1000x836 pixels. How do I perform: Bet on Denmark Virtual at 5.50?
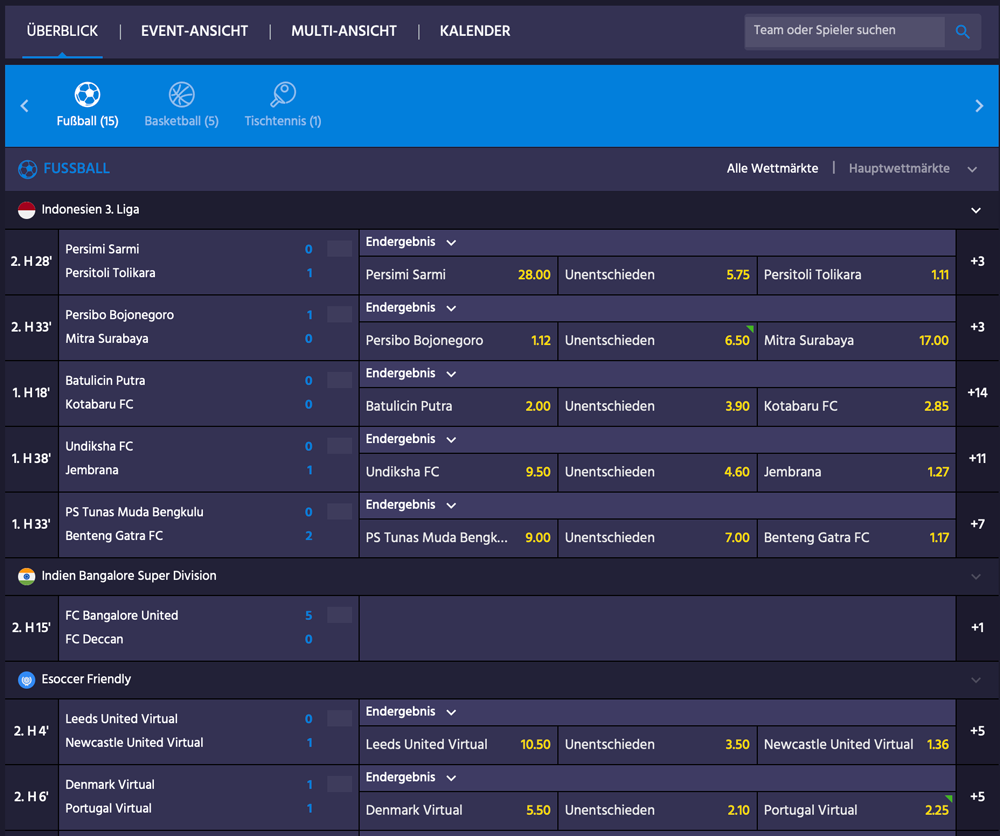tap(458, 810)
